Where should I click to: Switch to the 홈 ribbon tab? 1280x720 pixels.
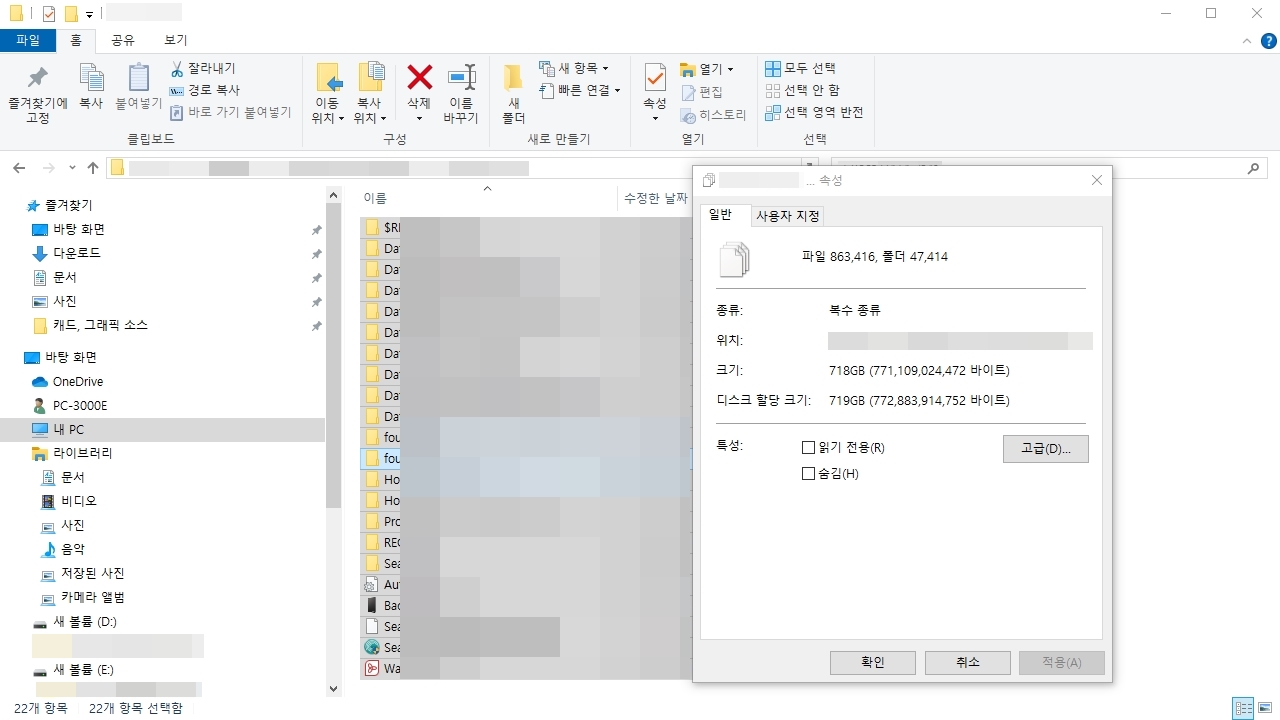(76, 41)
